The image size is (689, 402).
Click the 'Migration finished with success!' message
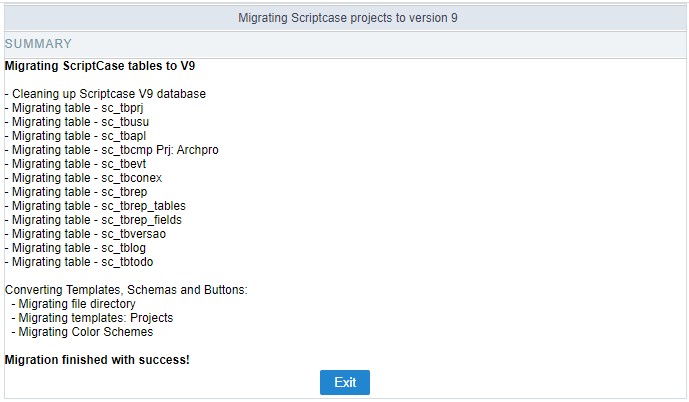98,359
